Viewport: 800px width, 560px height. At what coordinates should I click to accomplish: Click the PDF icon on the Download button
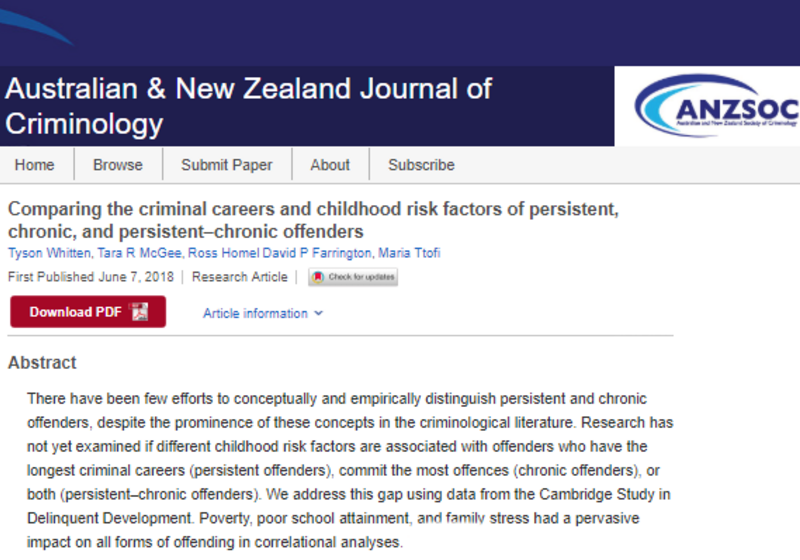point(139,312)
